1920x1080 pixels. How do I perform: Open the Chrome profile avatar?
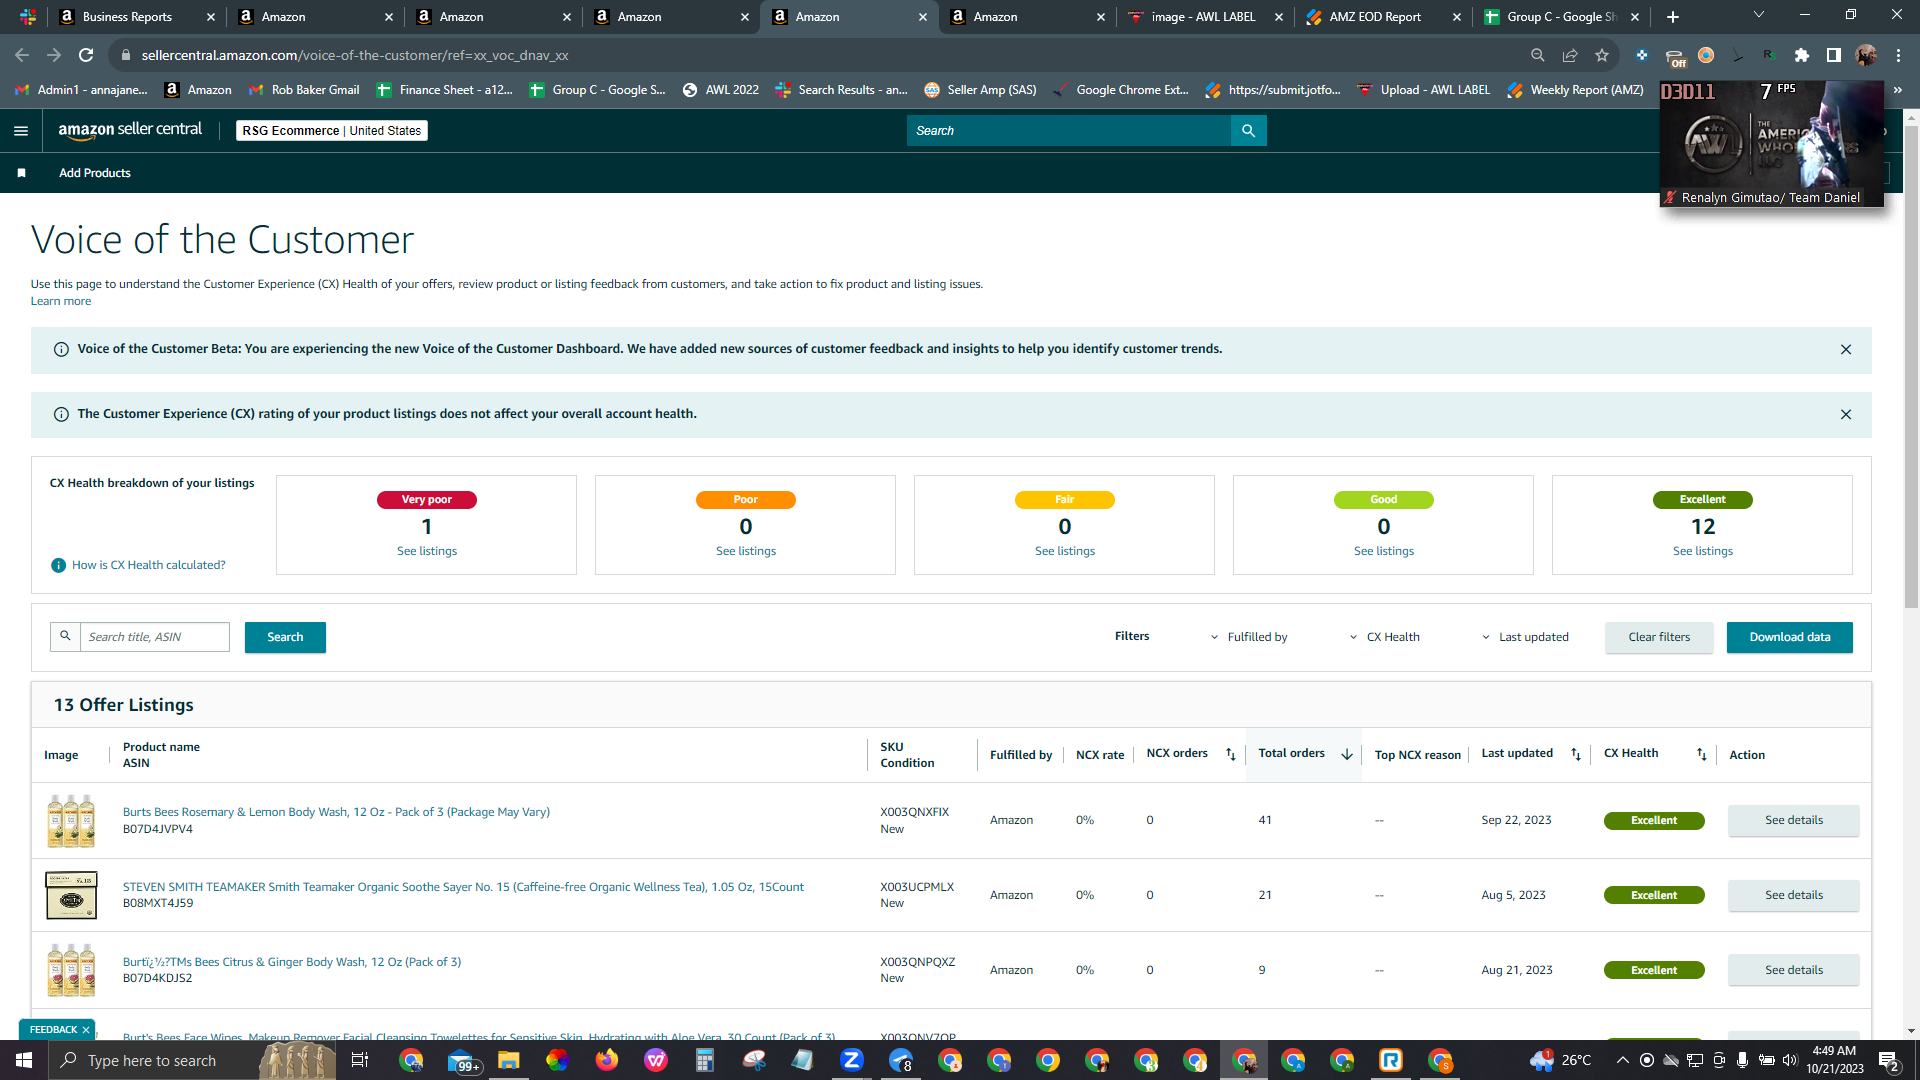coord(1866,56)
